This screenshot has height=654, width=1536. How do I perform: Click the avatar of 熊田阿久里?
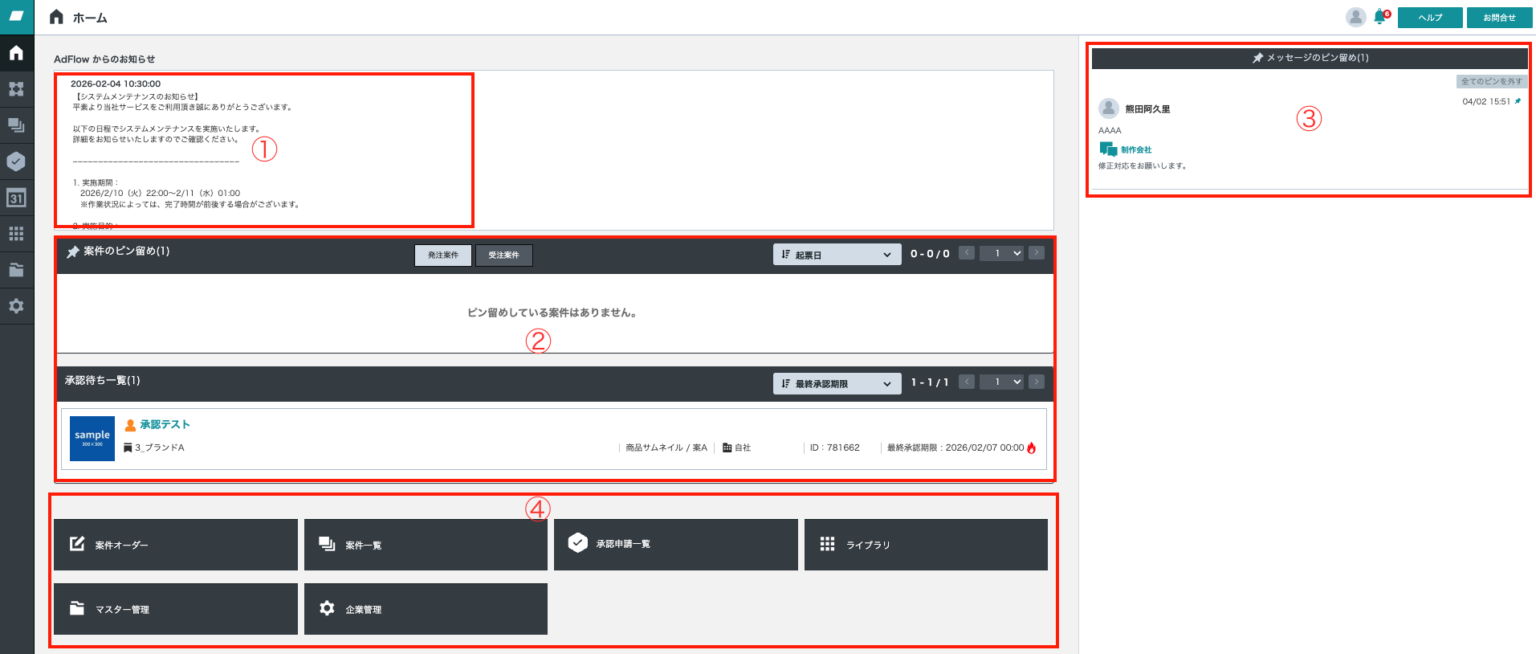[x=1108, y=108]
